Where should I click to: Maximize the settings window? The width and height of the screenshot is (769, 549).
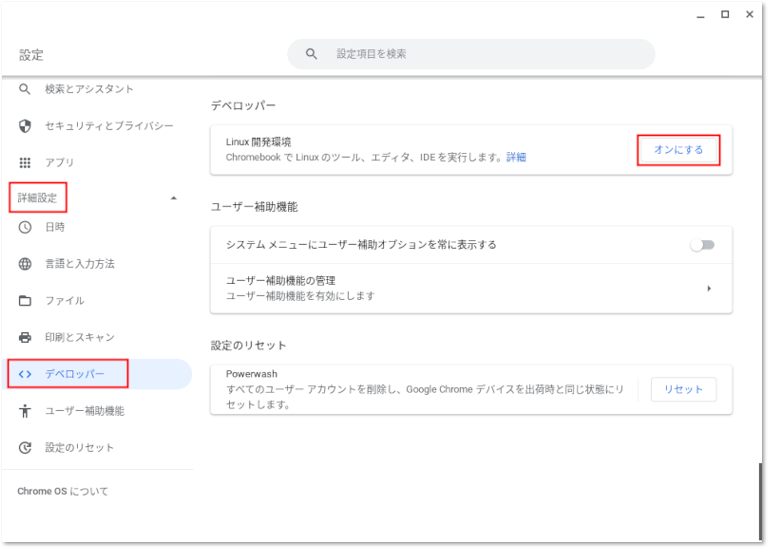pyautogui.click(x=724, y=14)
